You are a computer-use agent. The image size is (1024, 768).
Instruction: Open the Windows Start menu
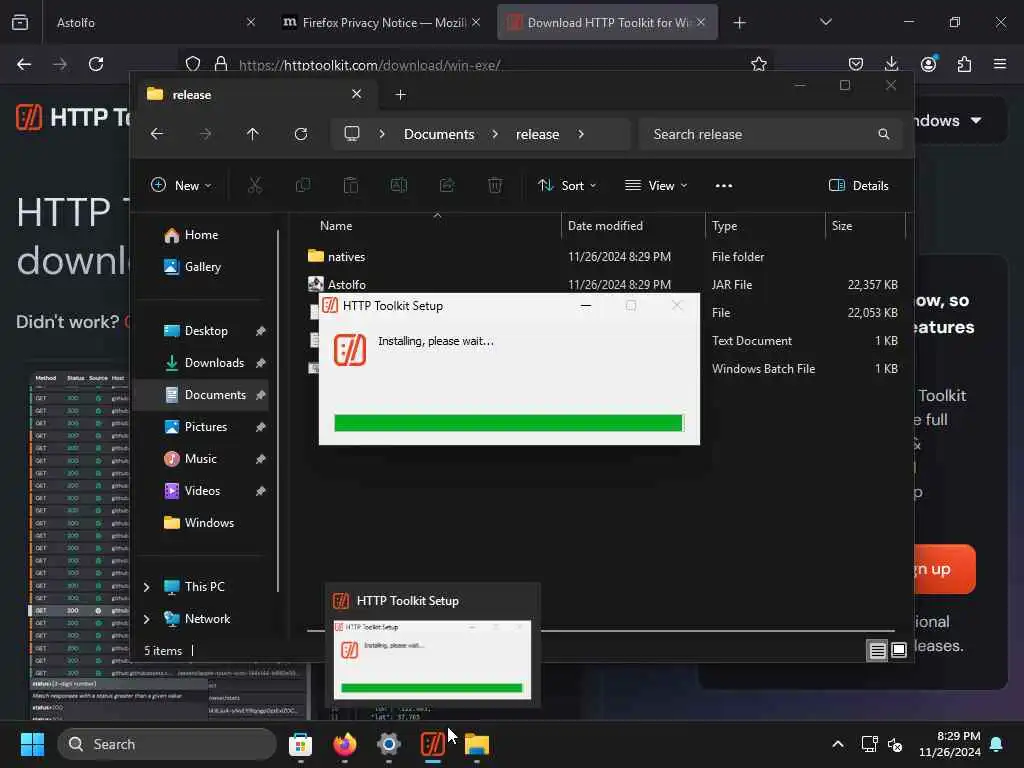32,744
